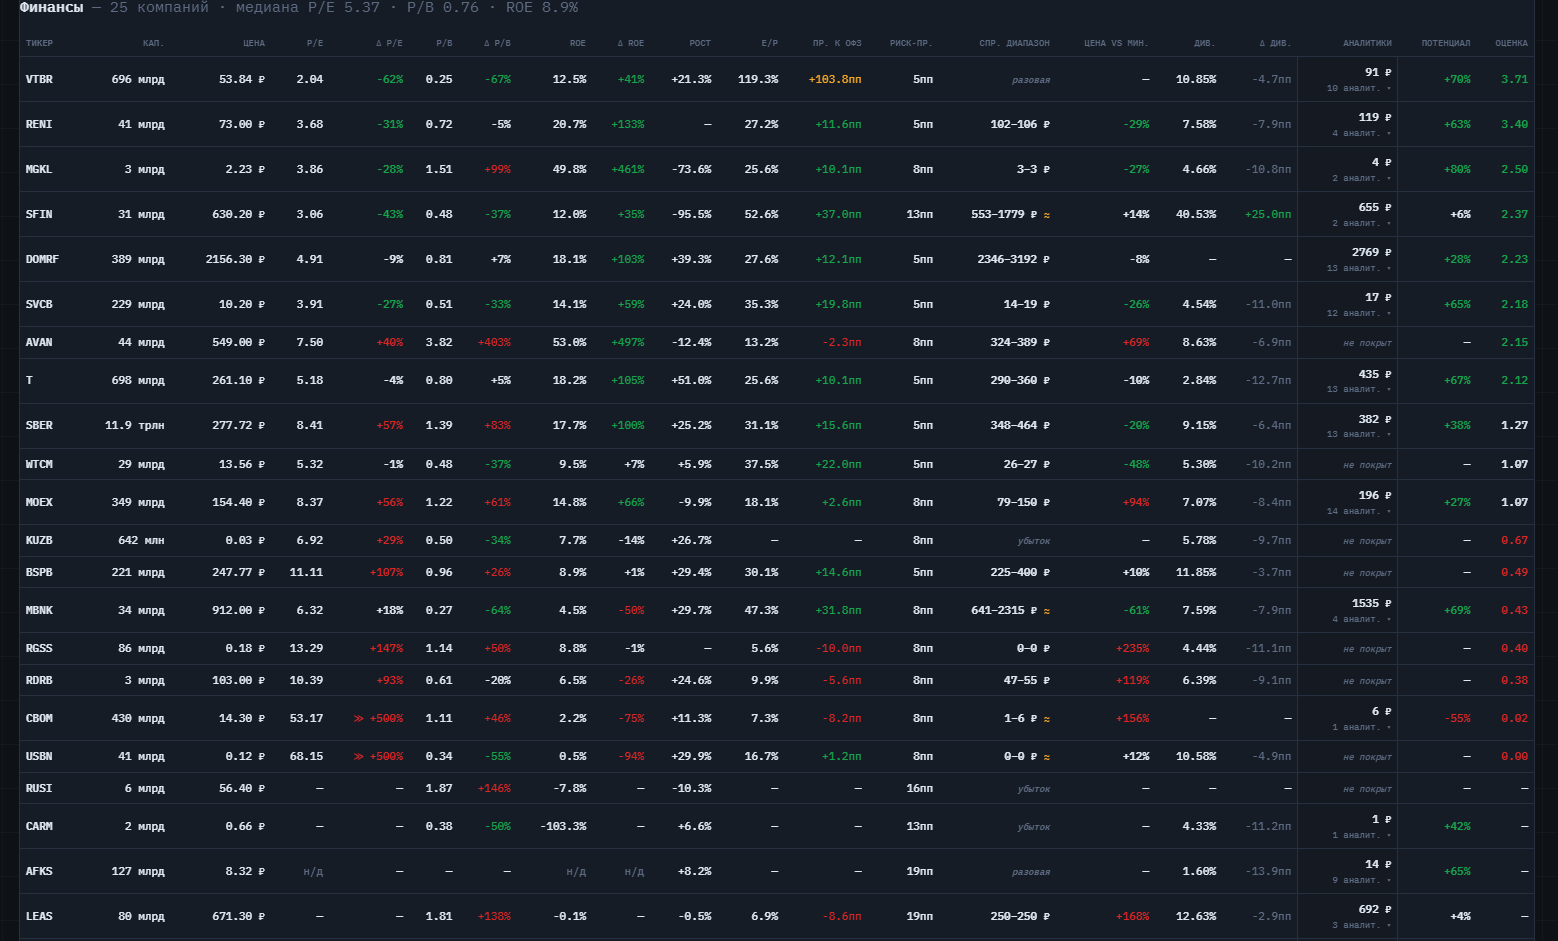Viewport: 1558px width, 941px height.
Task: Click the +497% ROE change for AVAN
Action: (628, 343)
